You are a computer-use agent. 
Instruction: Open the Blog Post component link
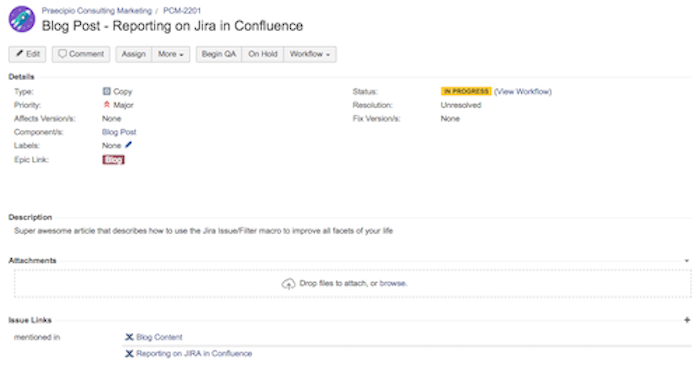click(119, 132)
